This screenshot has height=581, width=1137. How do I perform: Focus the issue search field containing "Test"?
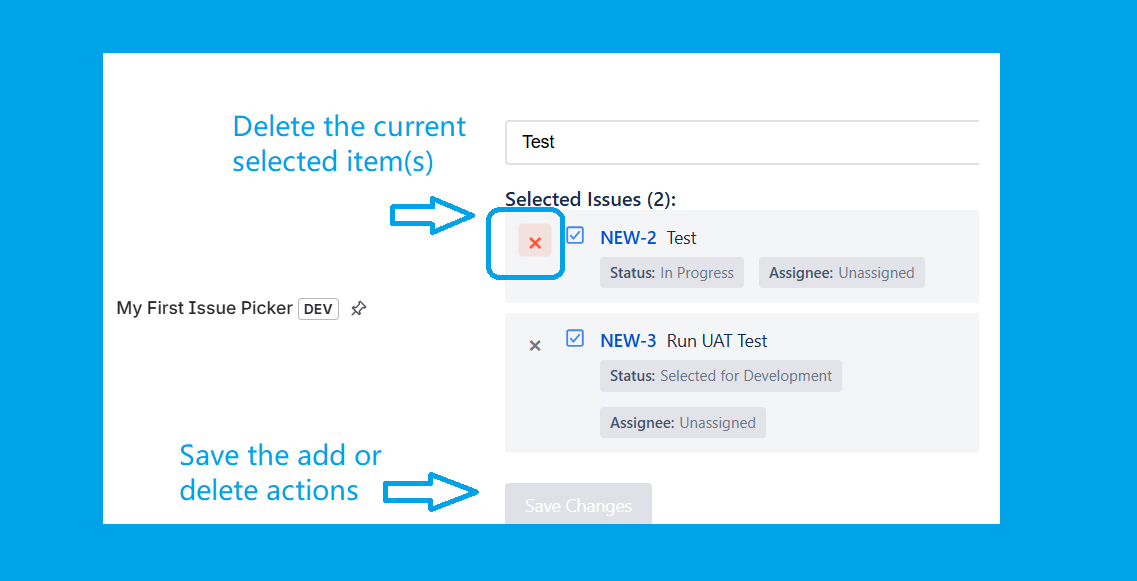coord(740,142)
